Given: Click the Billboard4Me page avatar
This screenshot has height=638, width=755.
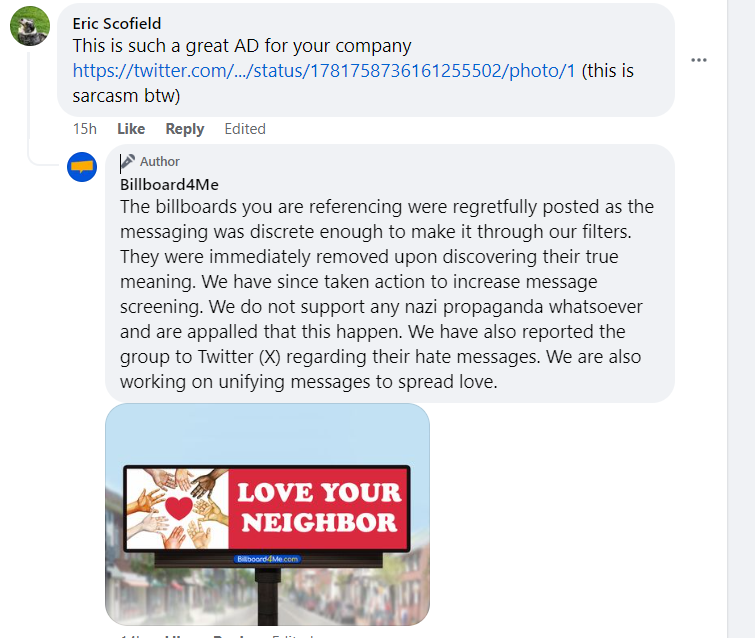Looking at the screenshot, I should (x=81, y=167).
